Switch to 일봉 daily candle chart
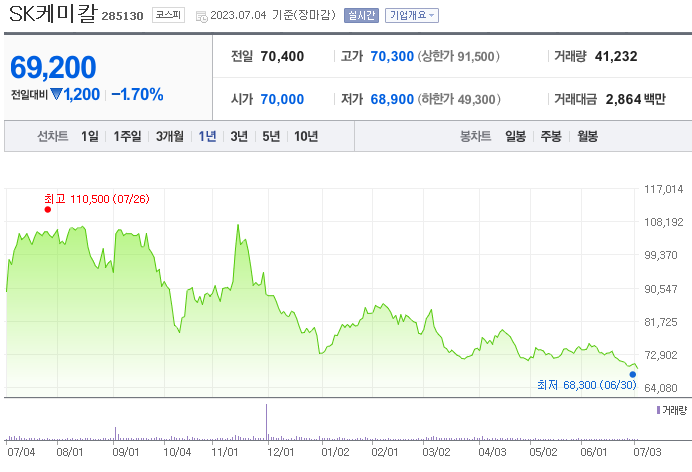The width and height of the screenshot is (692, 472). 515,136
